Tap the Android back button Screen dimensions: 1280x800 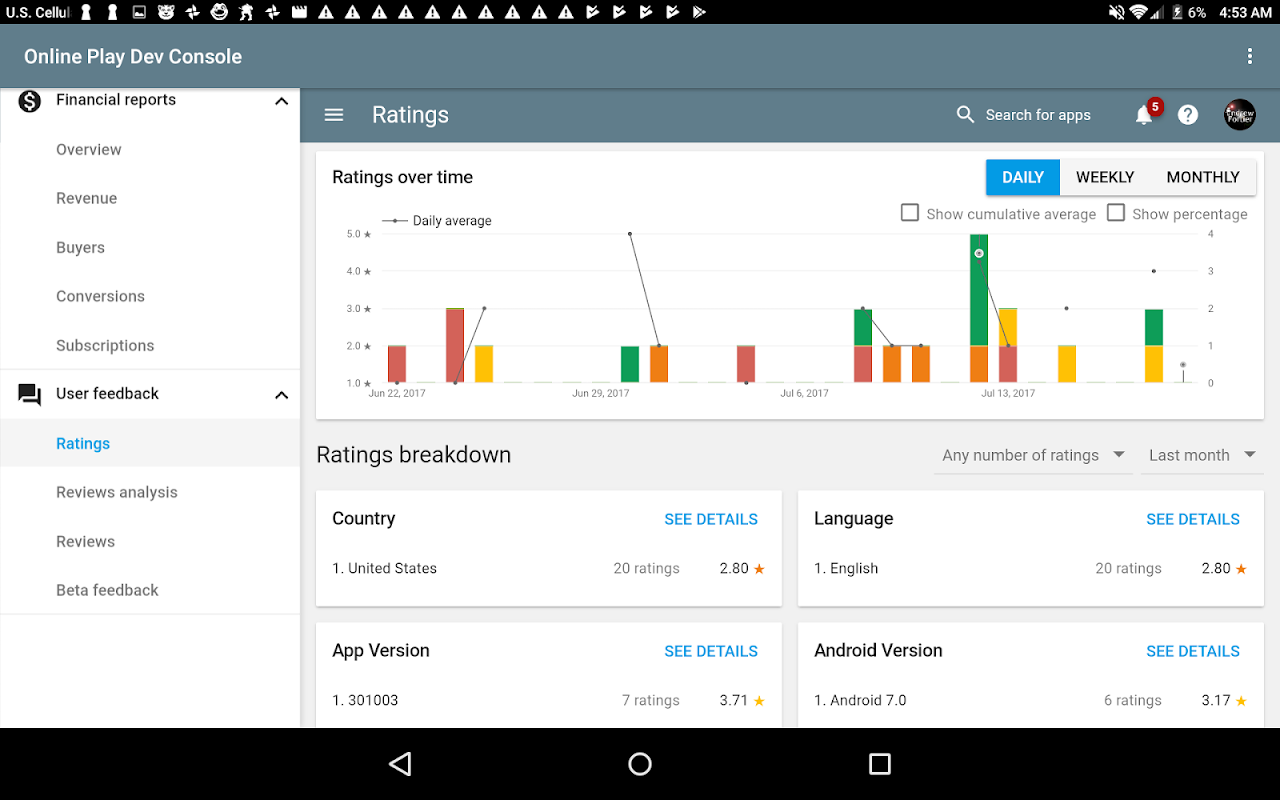[x=400, y=764]
